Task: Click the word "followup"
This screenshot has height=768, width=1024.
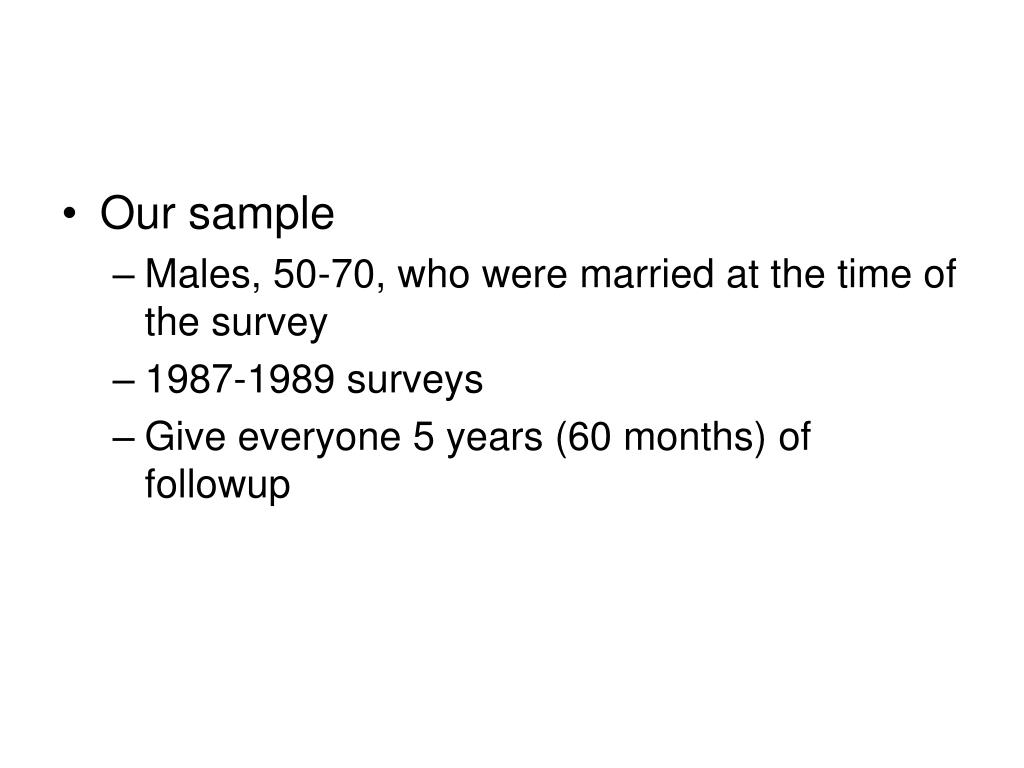Action: (217, 485)
